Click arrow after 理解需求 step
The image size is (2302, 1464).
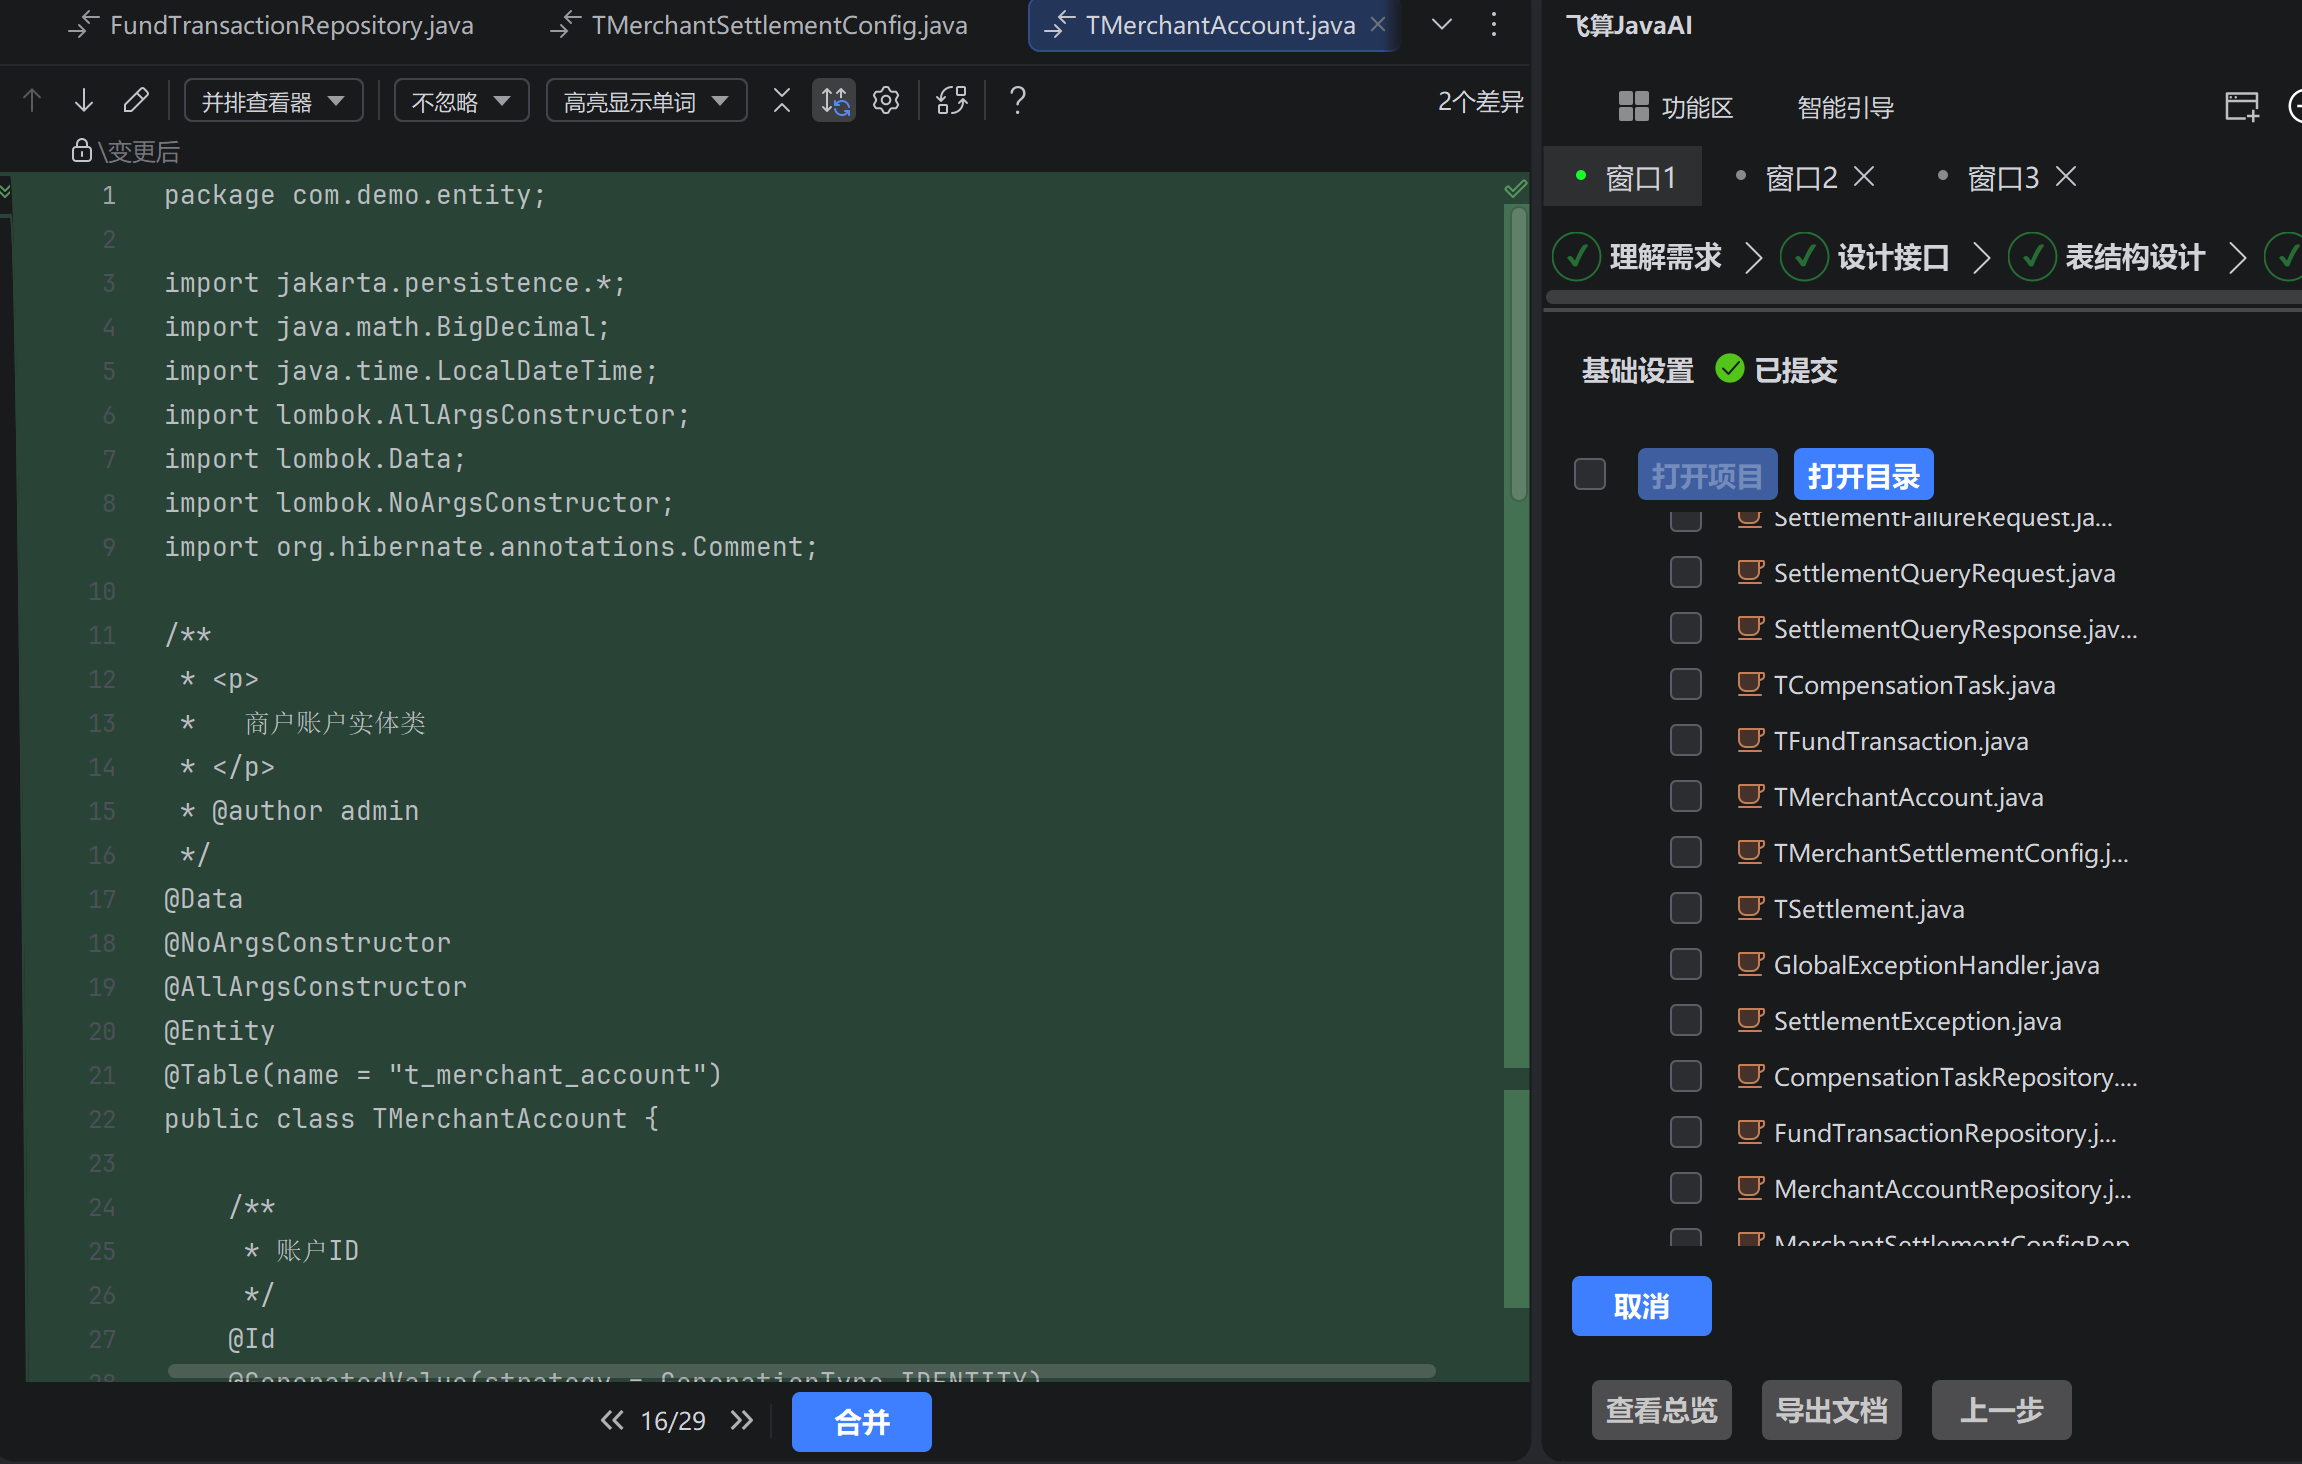[1753, 257]
